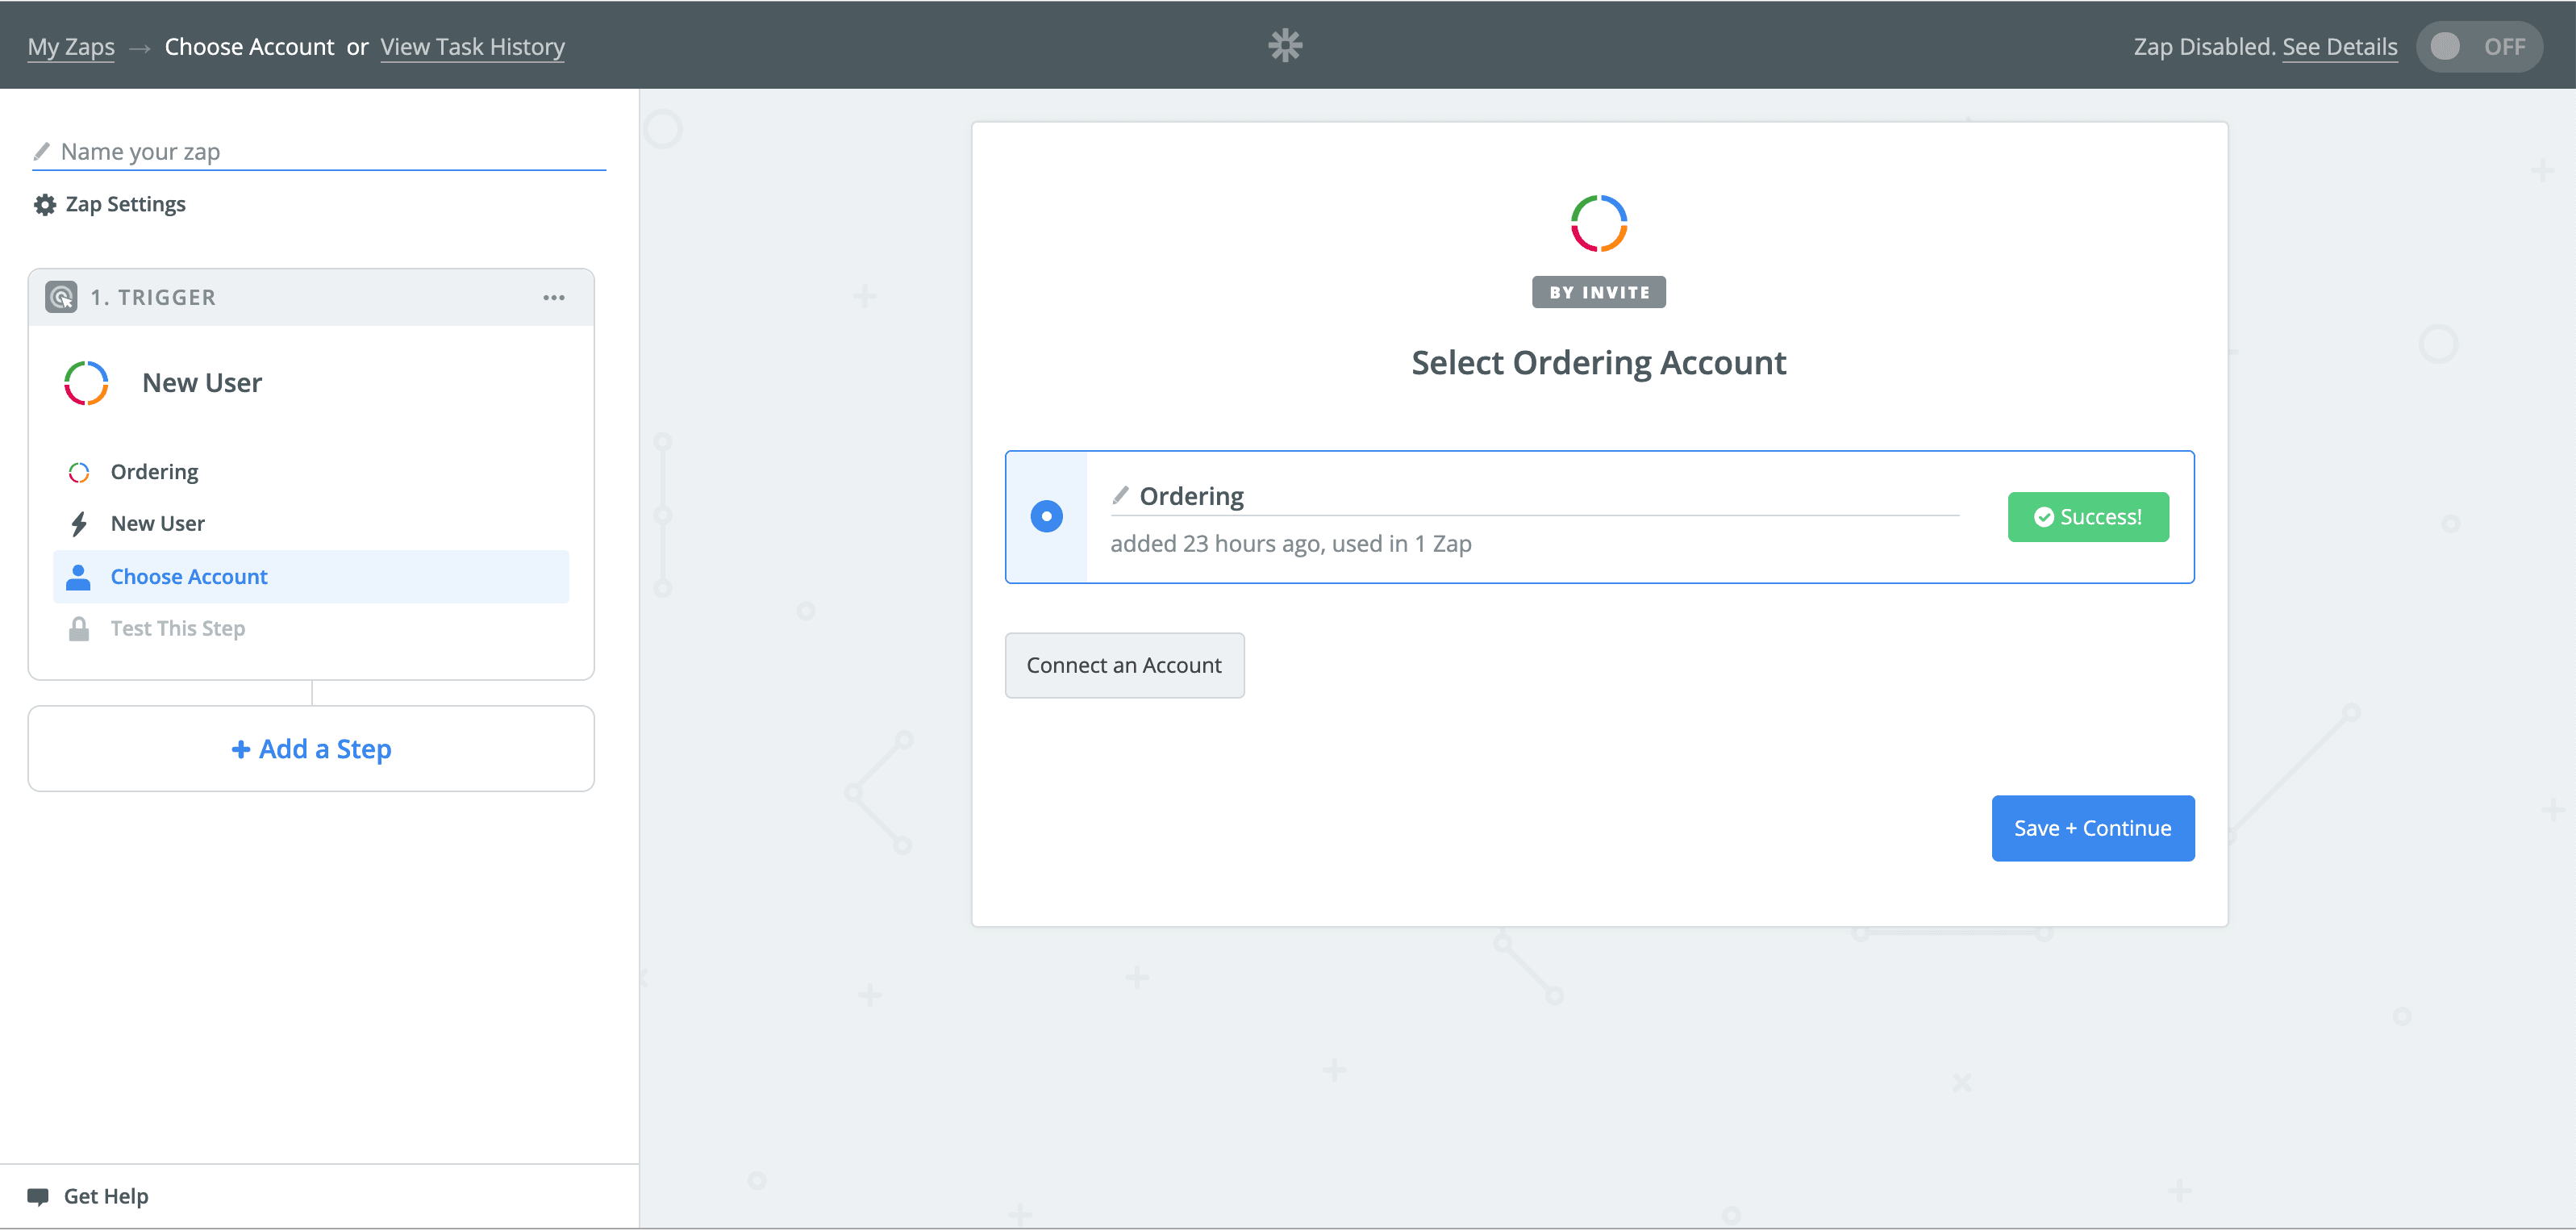Click Save + Continue button
The width and height of the screenshot is (2576, 1231).
[2092, 829]
